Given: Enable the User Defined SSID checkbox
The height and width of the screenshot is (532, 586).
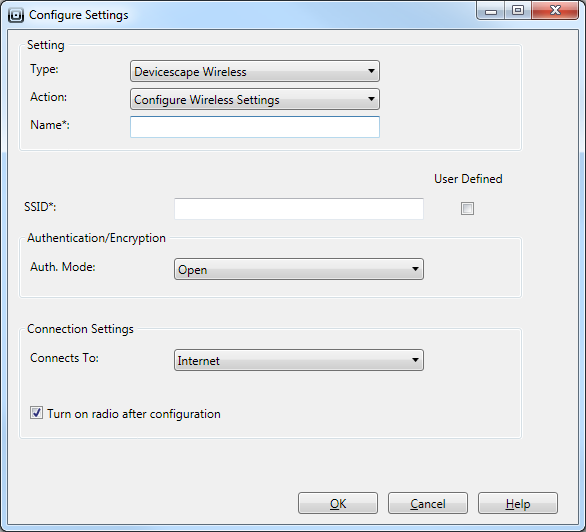Looking at the screenshot, I should (467, 208).
